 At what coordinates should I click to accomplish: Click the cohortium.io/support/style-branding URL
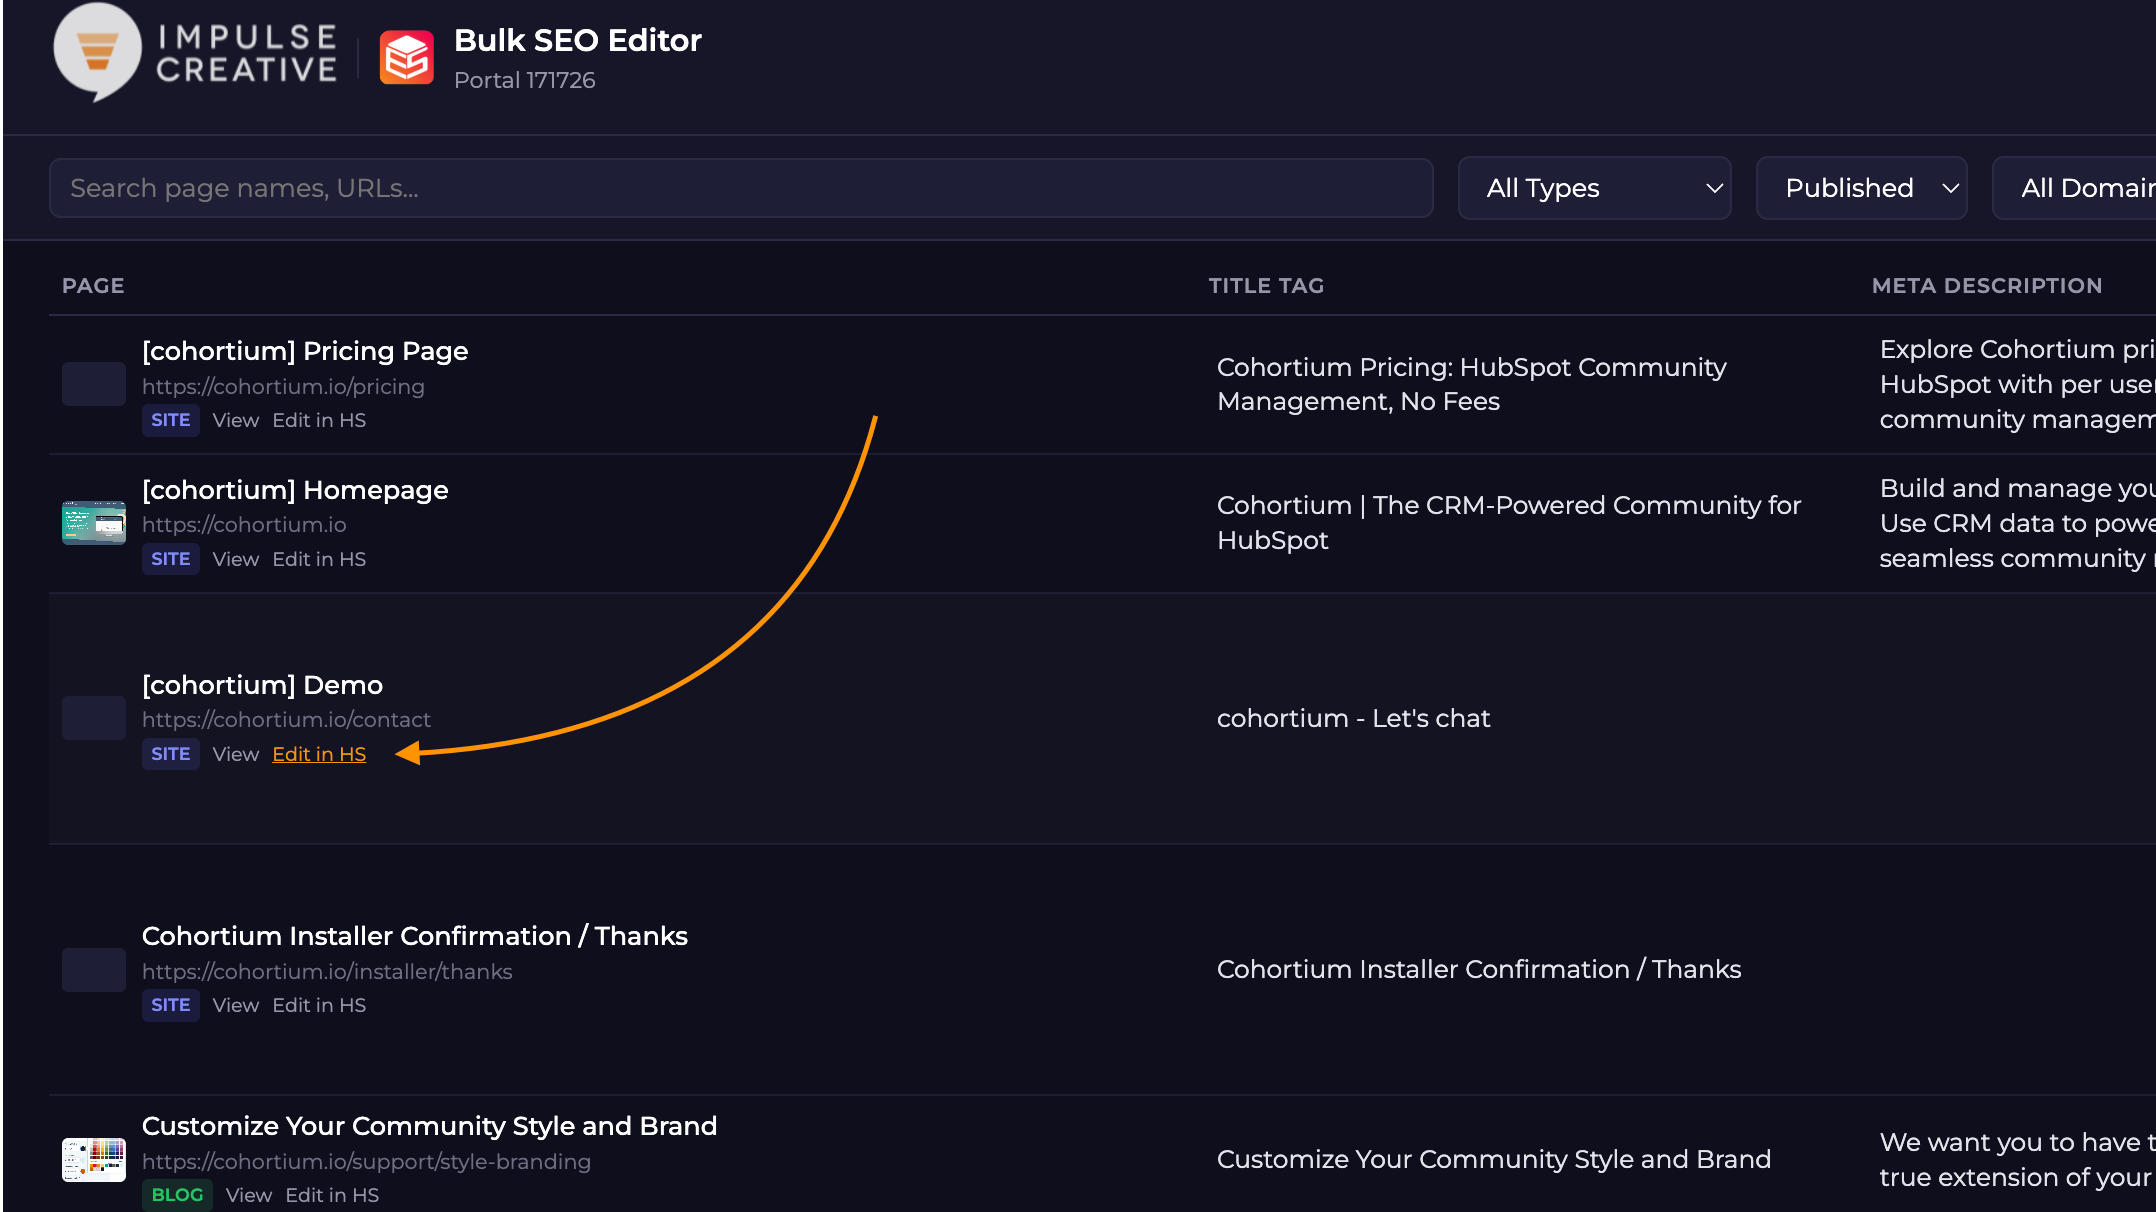click(x=366, y=1162)
